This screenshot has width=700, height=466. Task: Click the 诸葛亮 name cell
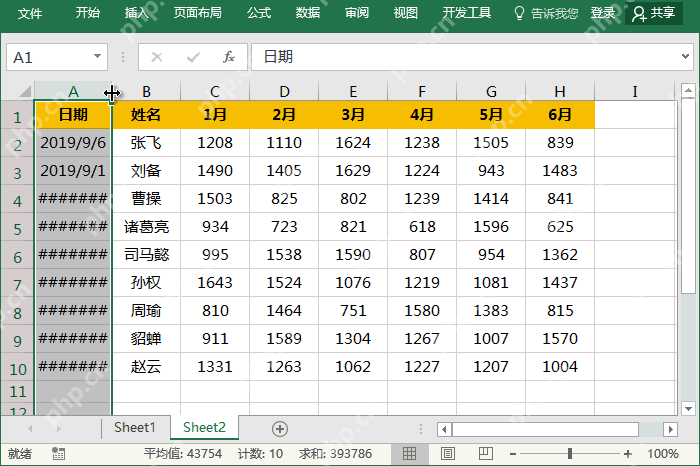[x=146, y=227]
